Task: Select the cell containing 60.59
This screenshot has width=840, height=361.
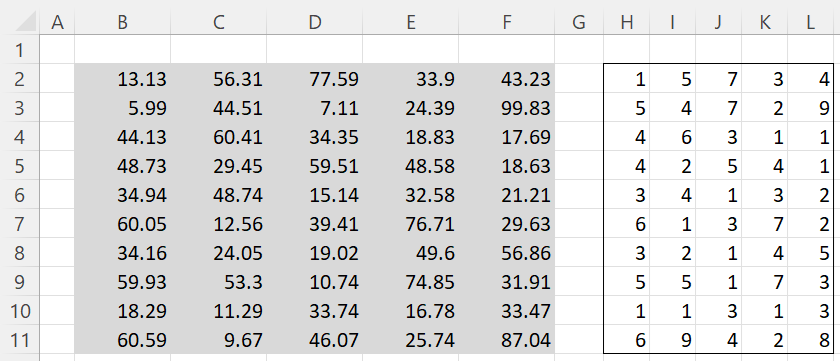Action: 123,339
